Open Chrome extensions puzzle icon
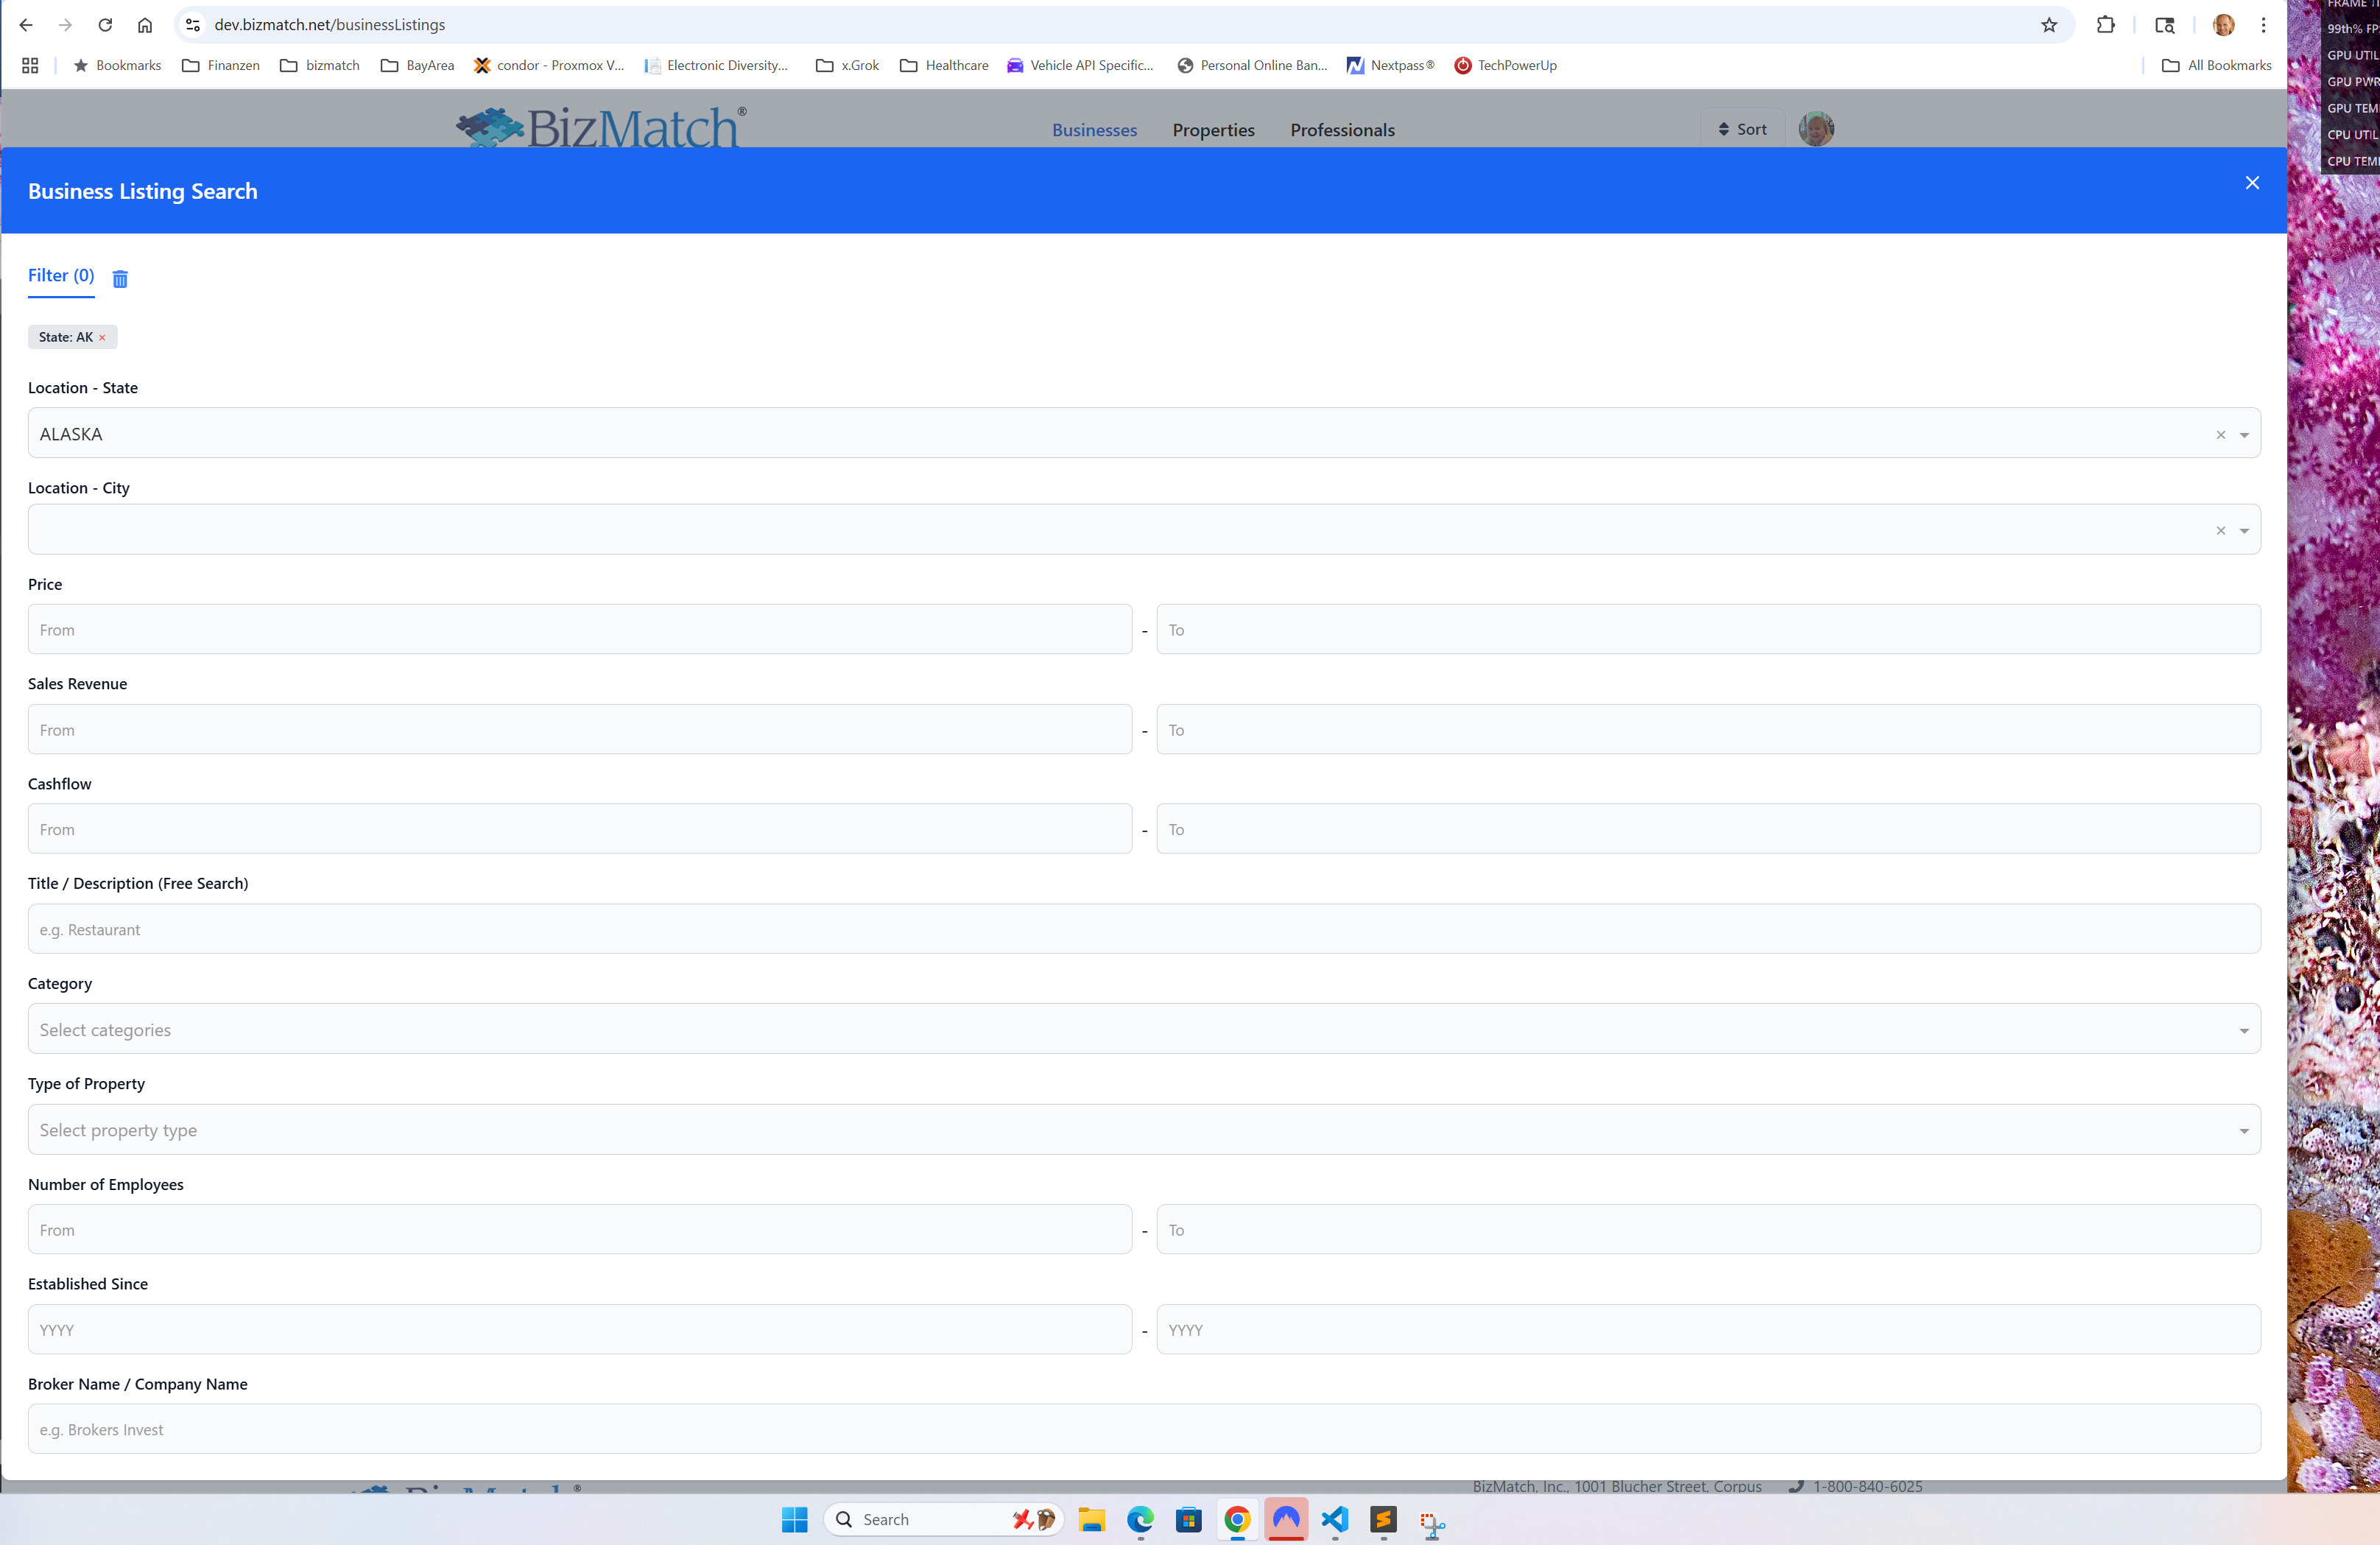 click(x=2105, y=25)
